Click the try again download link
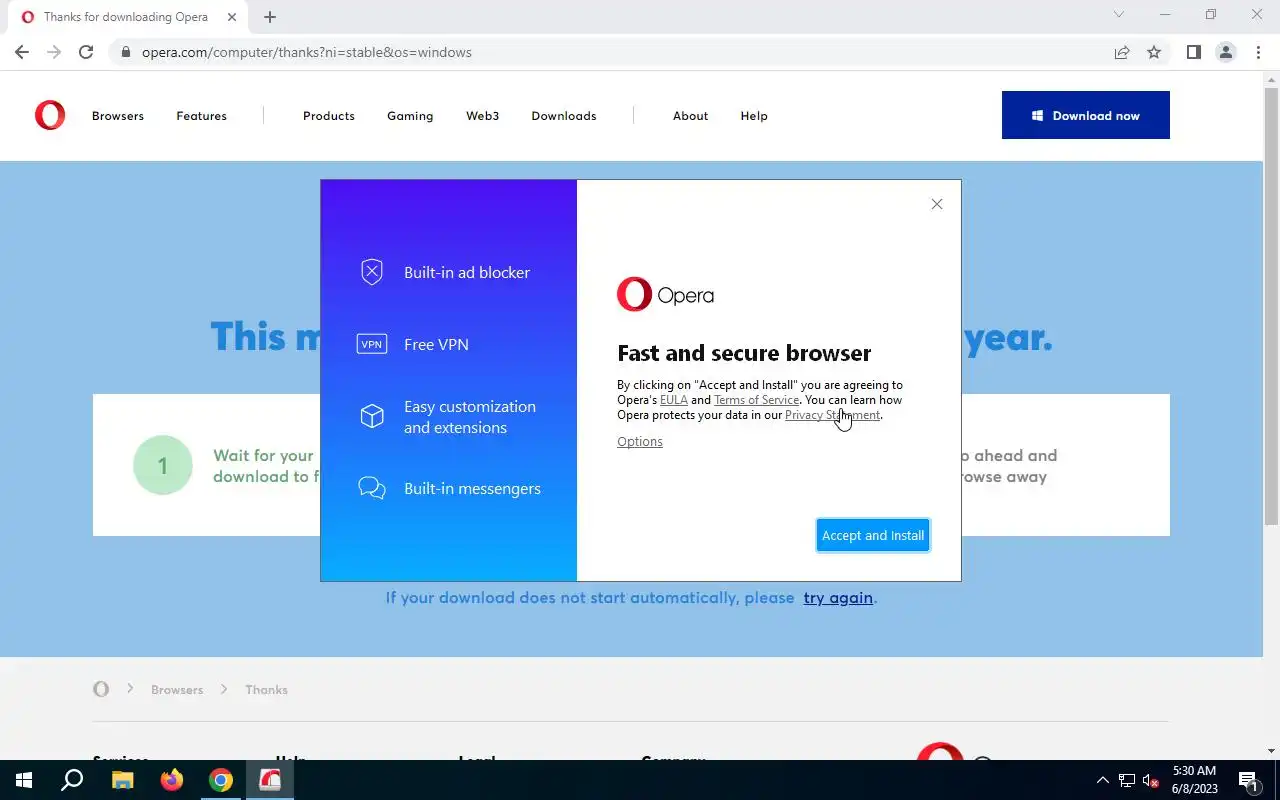 [x=838, y=598]
